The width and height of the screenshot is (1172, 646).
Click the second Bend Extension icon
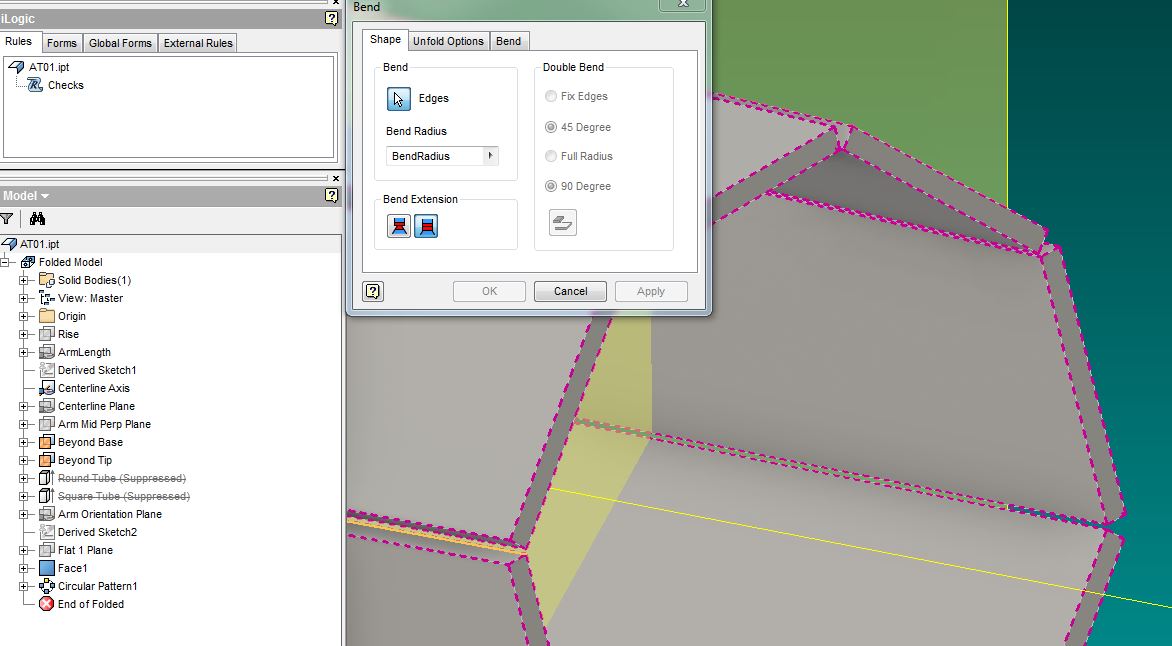[x=425, y=225]
